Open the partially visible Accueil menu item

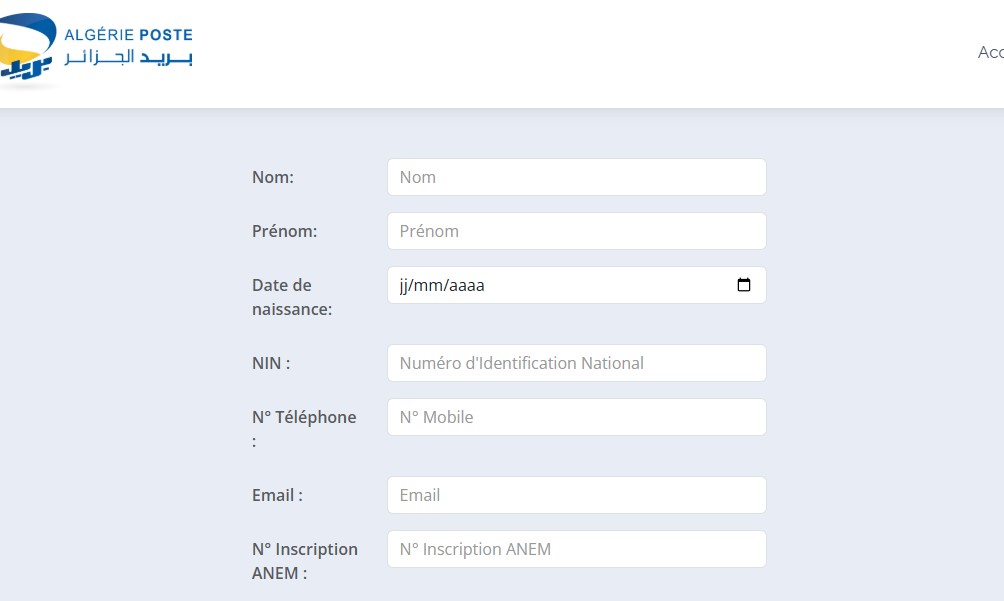tap(991, 52)
